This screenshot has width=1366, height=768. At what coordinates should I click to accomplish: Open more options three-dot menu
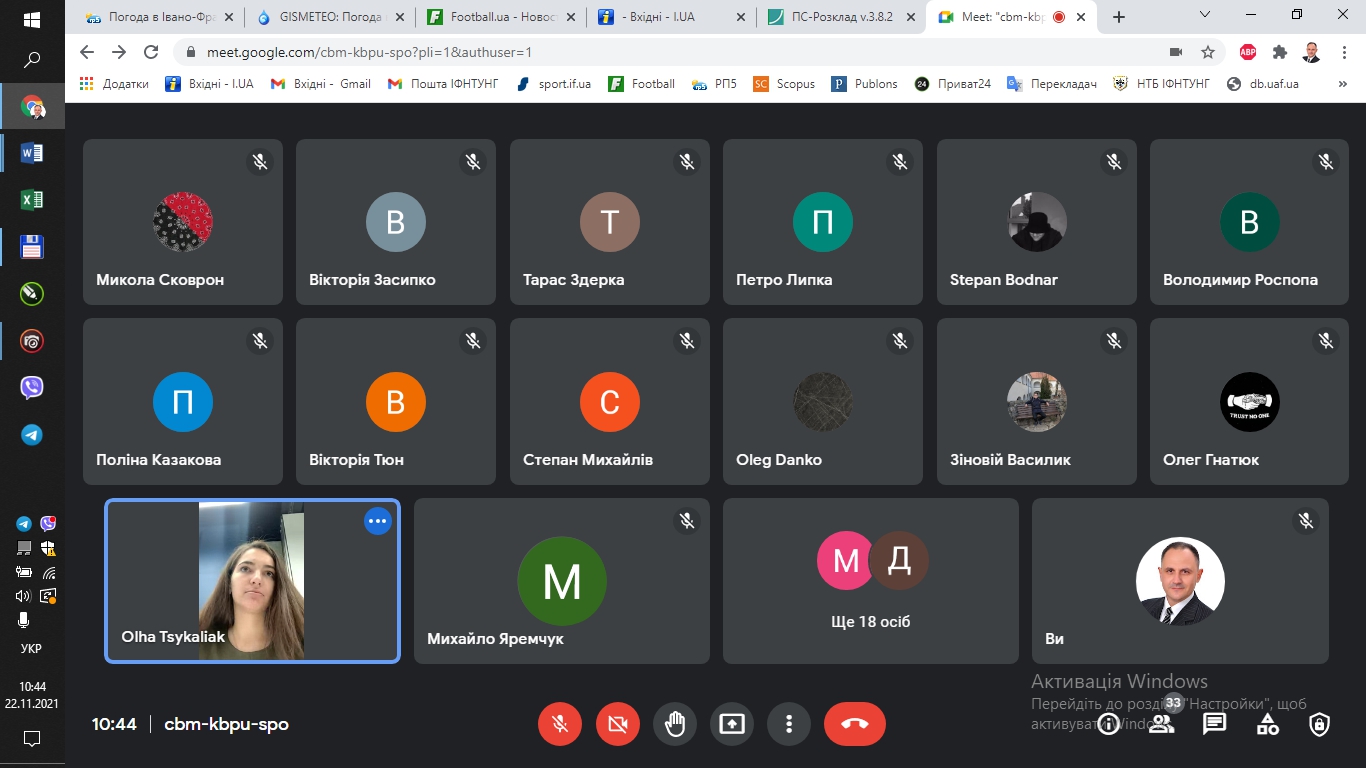click(789, 724)
